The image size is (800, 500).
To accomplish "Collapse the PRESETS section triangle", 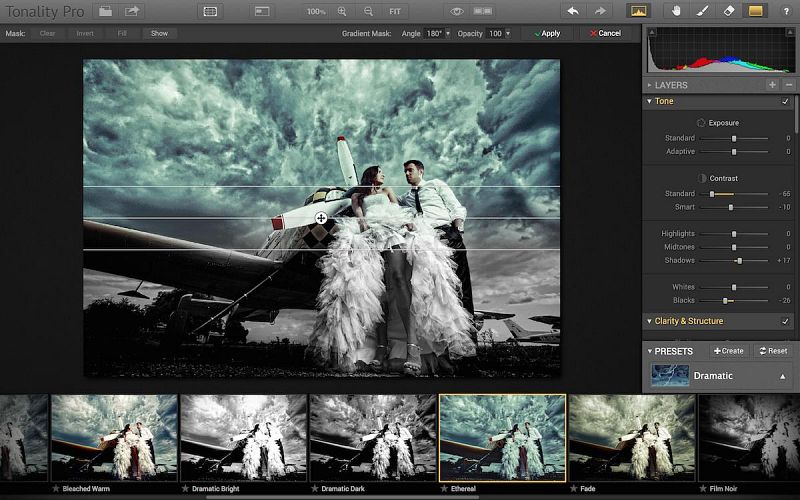I will 650,351.
